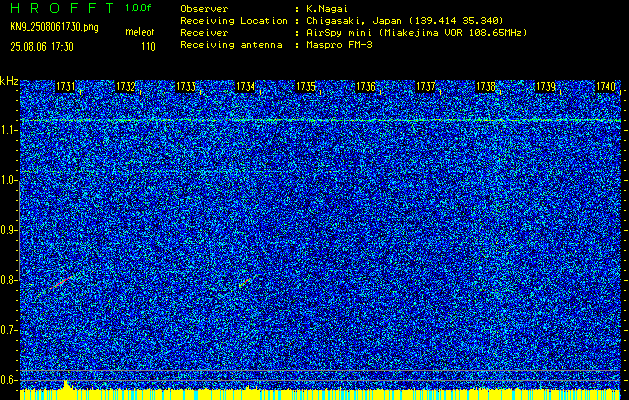This screenshot has height=400, width=629.
Task: Click the kHz axis unit label
Action: [9, 81]
